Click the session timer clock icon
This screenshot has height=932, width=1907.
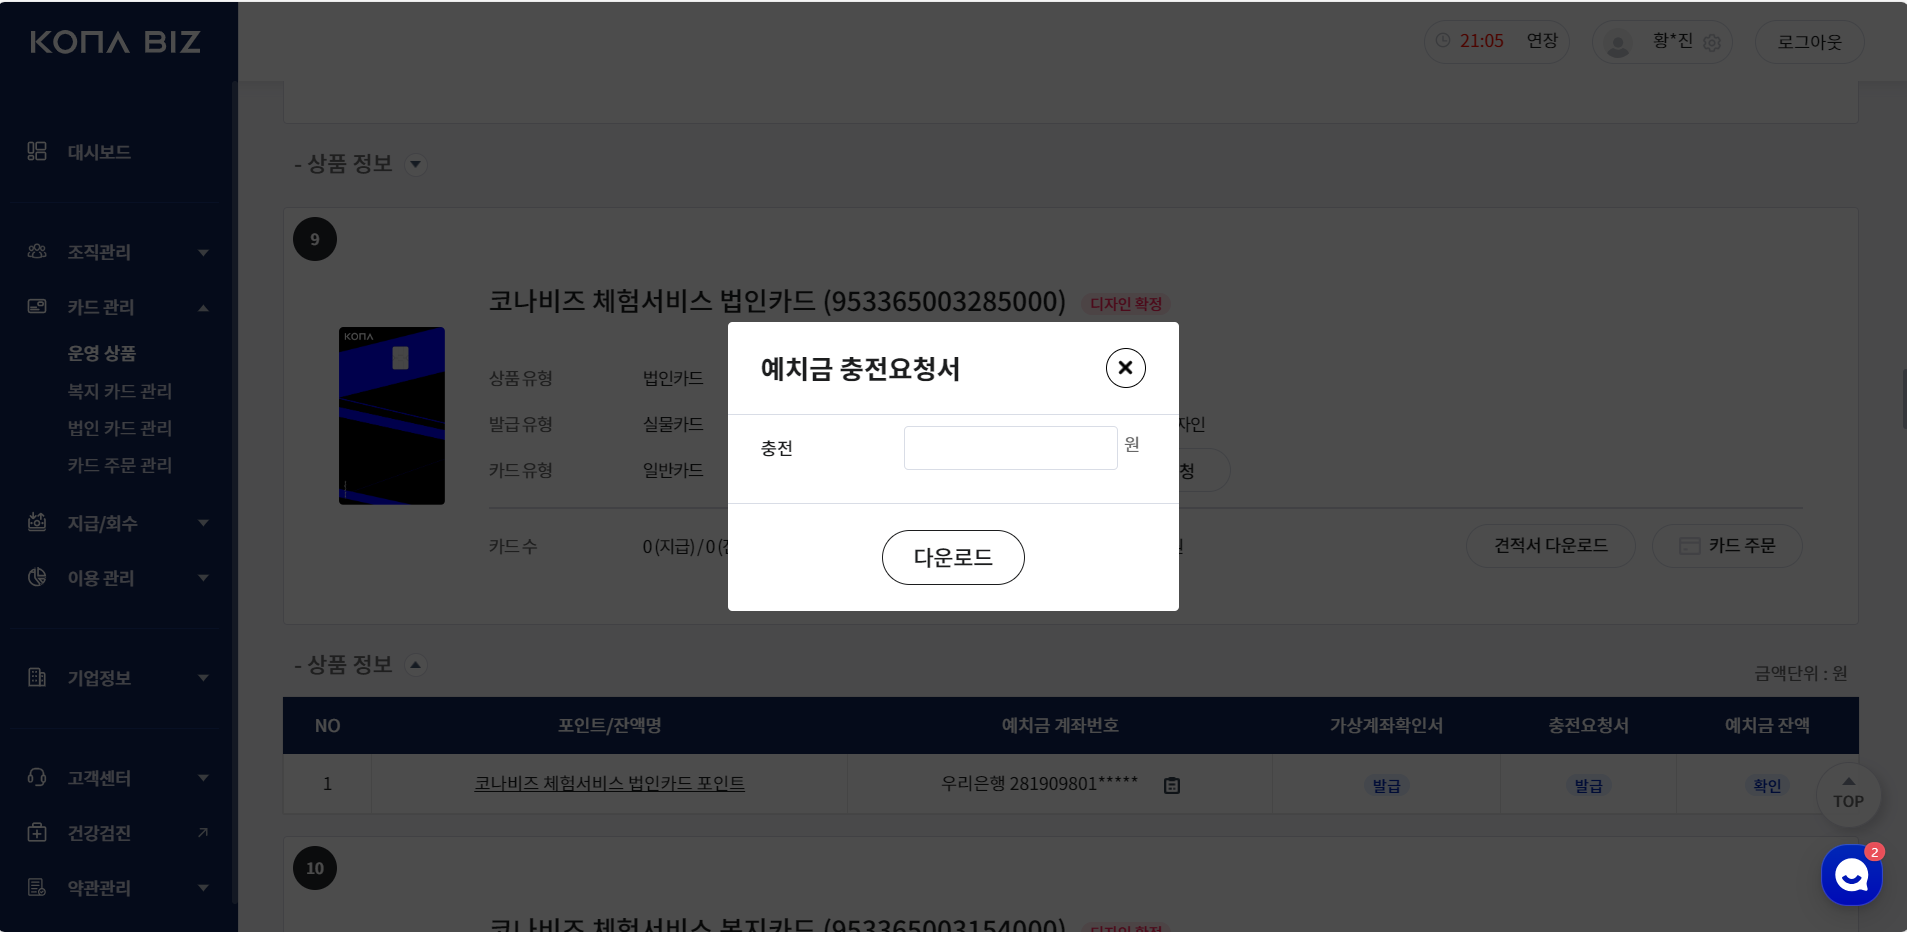(1443, 41)
